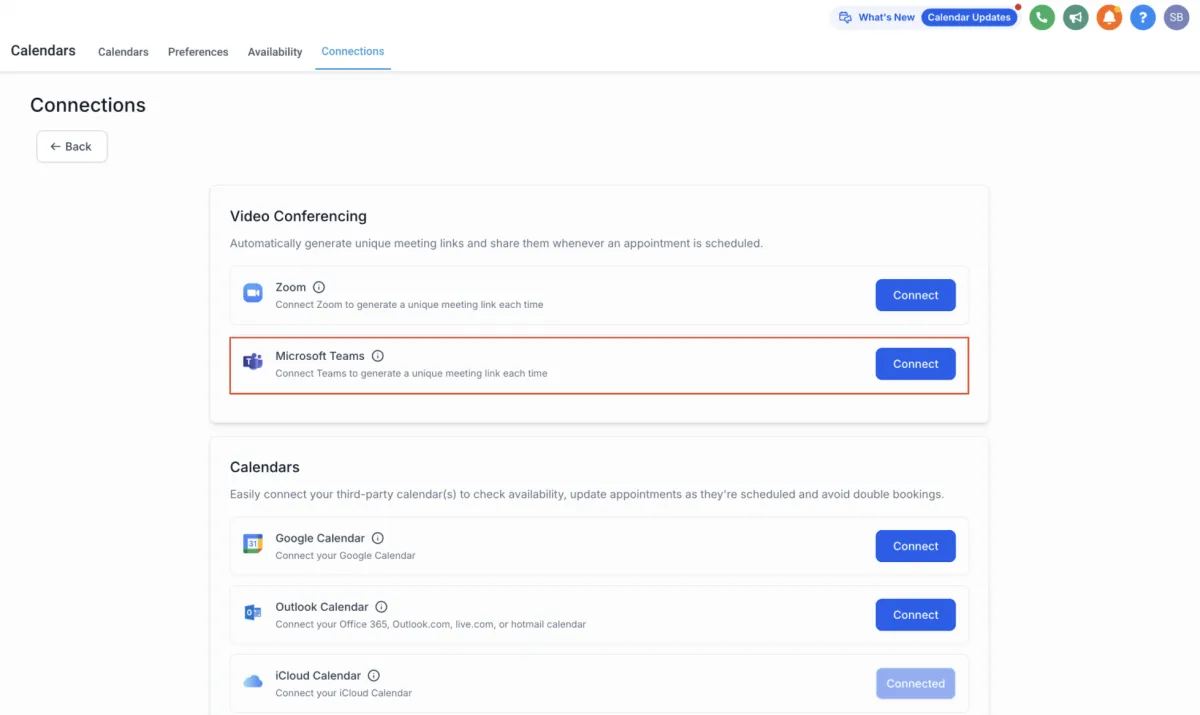Click the iCloud Calendar info icon
Image resolution: width=1200 pixels, height=715 pixels.
(374, 676)
